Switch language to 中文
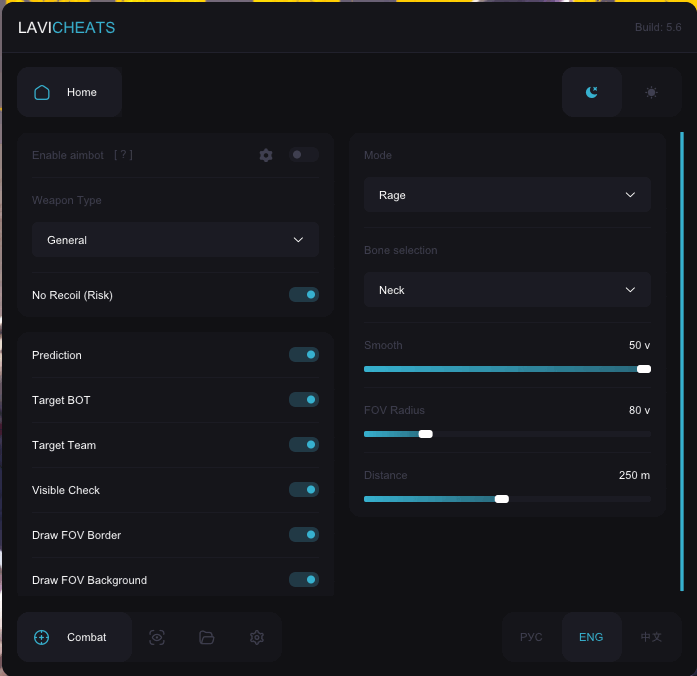697x676 pixels. point(651,637)
